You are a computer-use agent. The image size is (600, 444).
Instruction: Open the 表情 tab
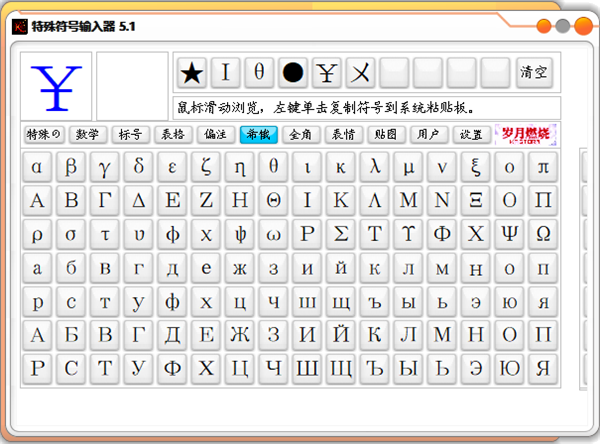[343, 134]
